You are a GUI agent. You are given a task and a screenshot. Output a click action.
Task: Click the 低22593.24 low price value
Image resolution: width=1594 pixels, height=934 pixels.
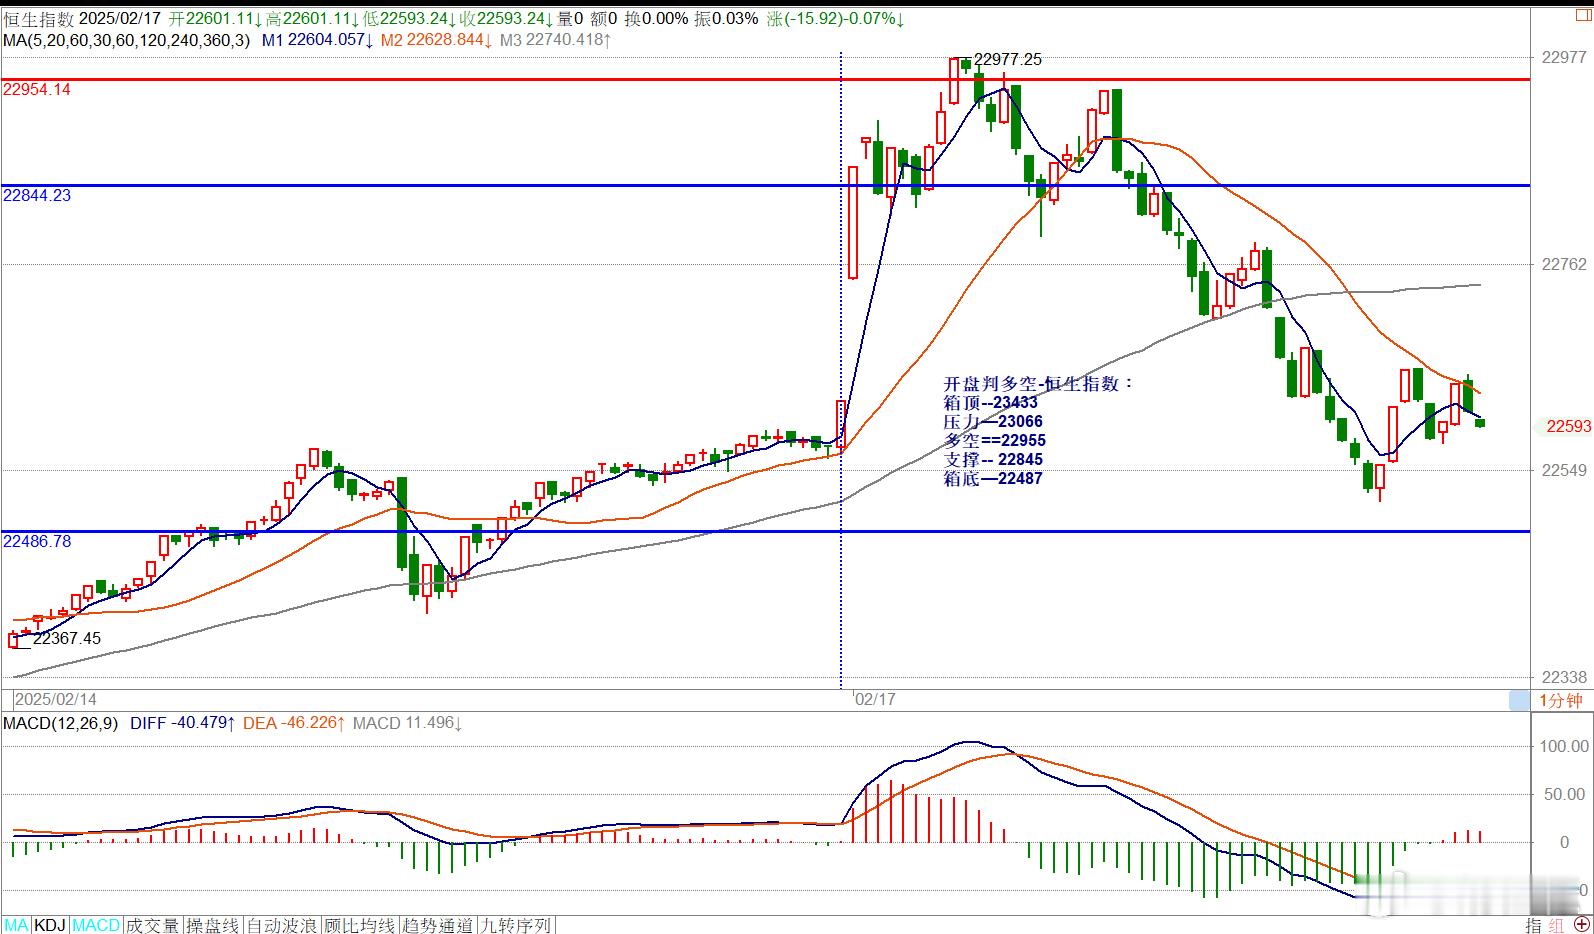pos(409,18)
